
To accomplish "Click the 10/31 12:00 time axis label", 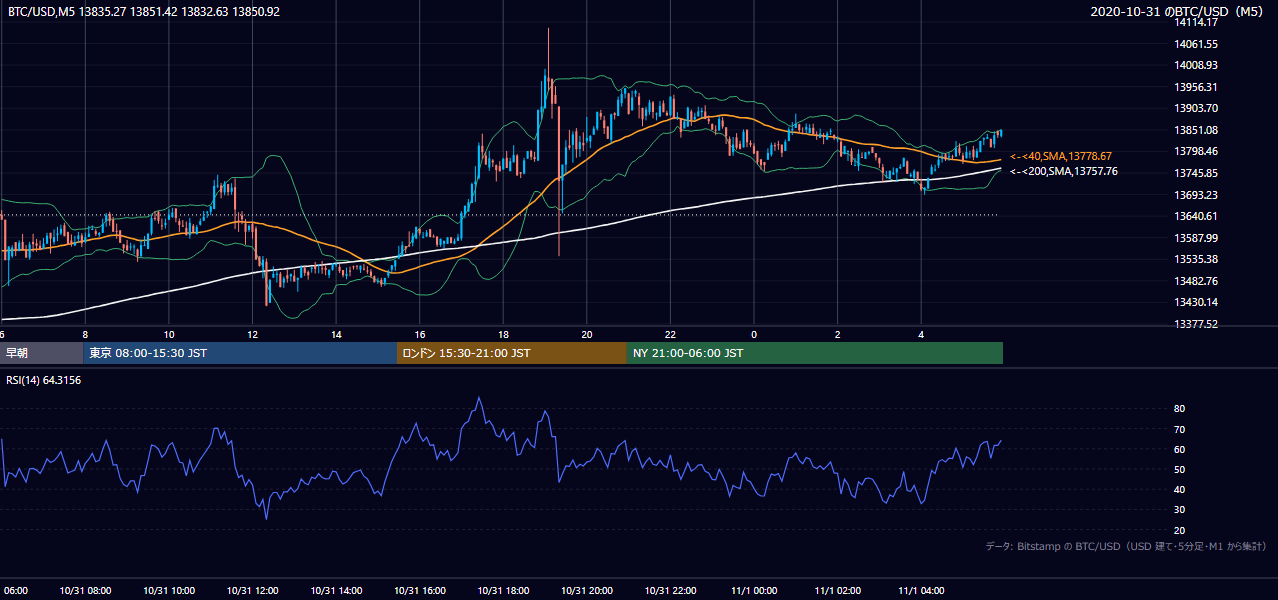I will (x=252, y=591).
